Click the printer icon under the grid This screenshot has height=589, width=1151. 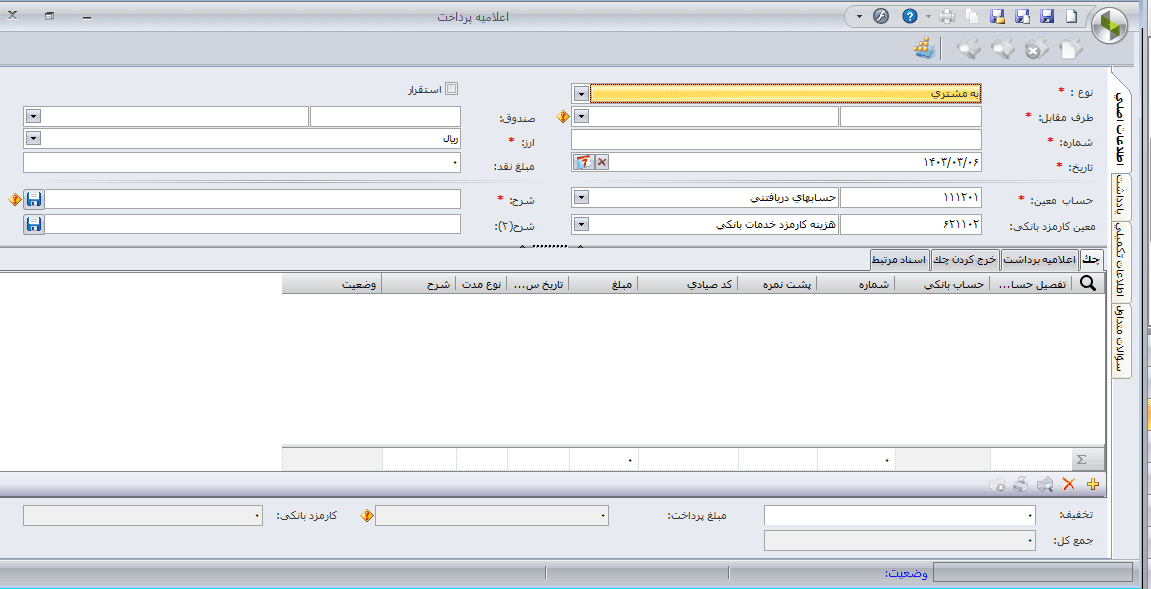1021,484
